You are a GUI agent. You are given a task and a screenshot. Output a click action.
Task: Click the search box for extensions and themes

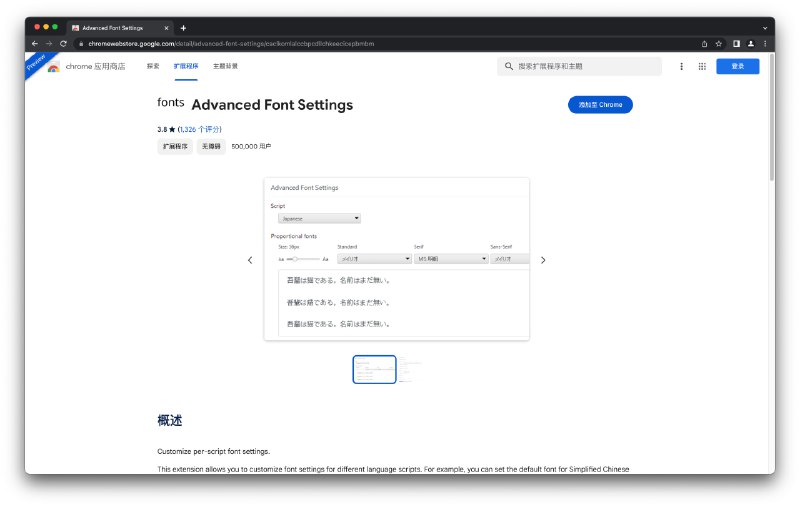tap(580, 66)
